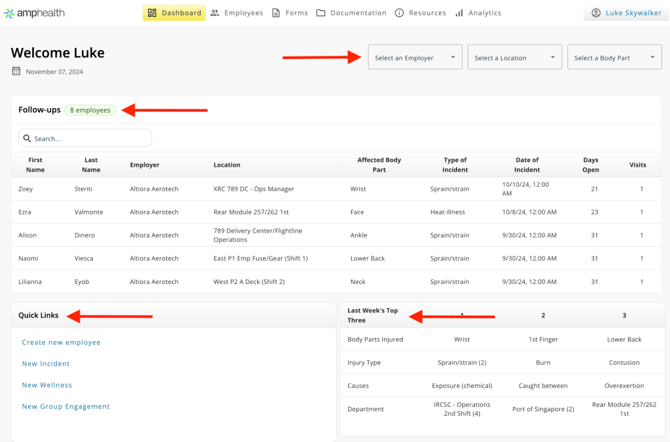Click the Follow-ups search field
The width and height of the screenshot is (670, 442).
click(x=85, y=138)
